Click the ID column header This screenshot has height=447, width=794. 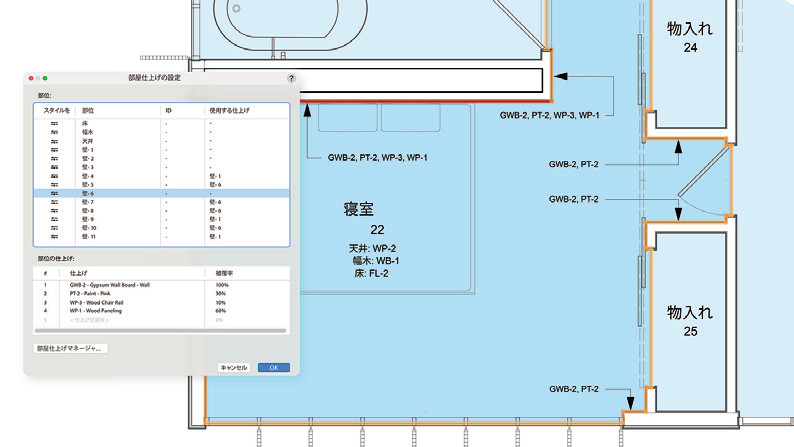[169, 110]
